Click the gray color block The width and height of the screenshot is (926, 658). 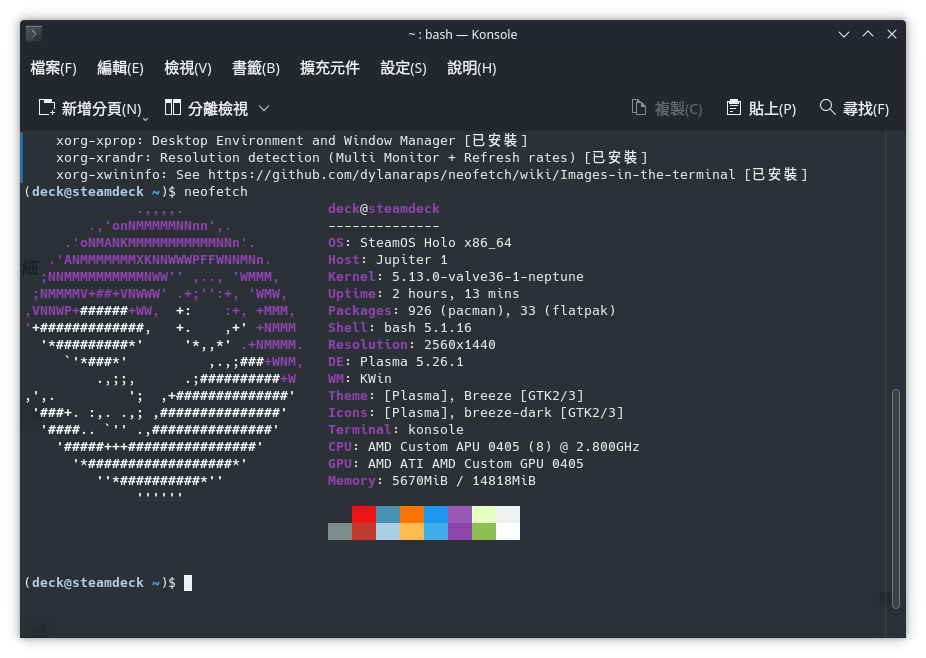coord(340,531)
